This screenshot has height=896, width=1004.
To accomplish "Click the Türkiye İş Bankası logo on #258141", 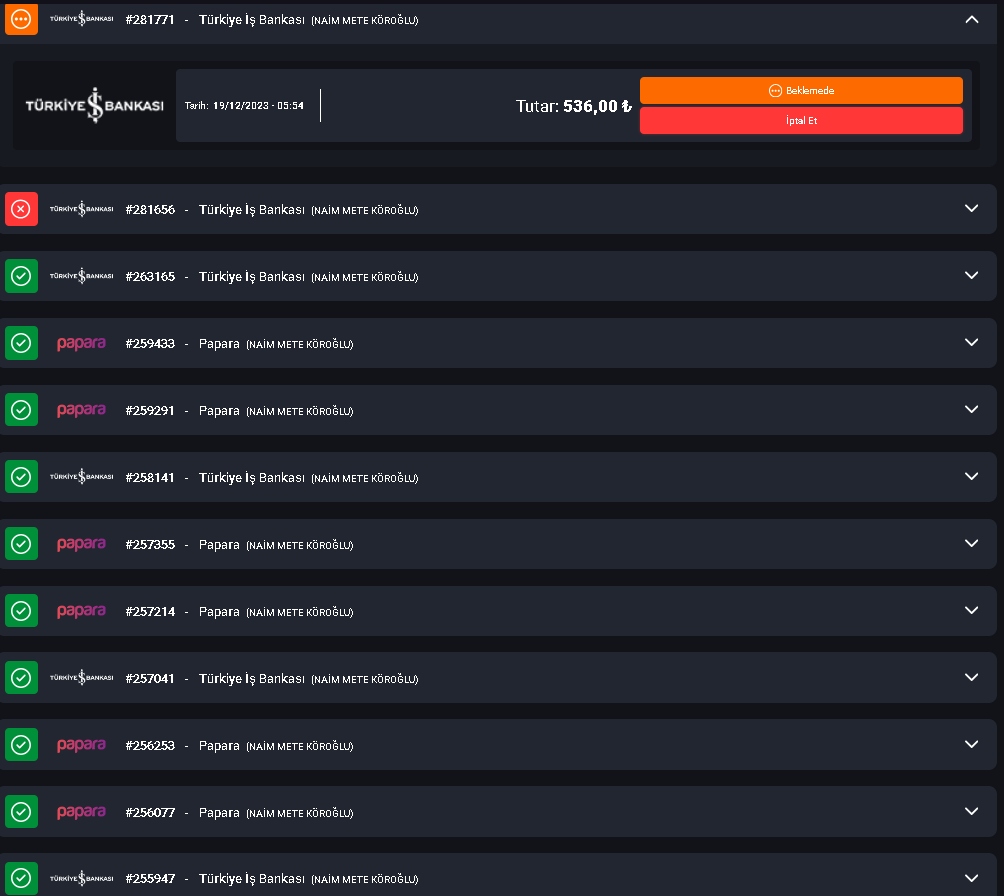I will (81, 477).
